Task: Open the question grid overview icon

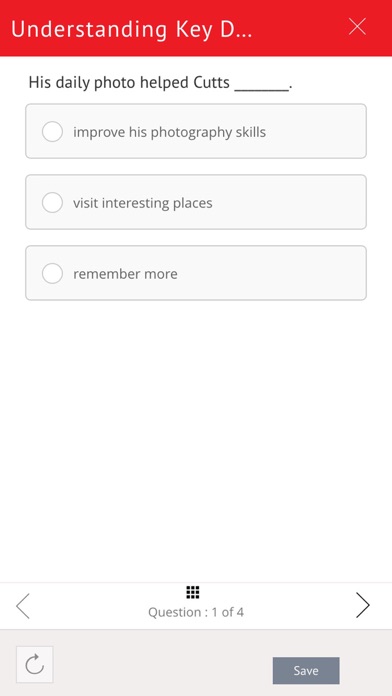Action: coord(193,592)
